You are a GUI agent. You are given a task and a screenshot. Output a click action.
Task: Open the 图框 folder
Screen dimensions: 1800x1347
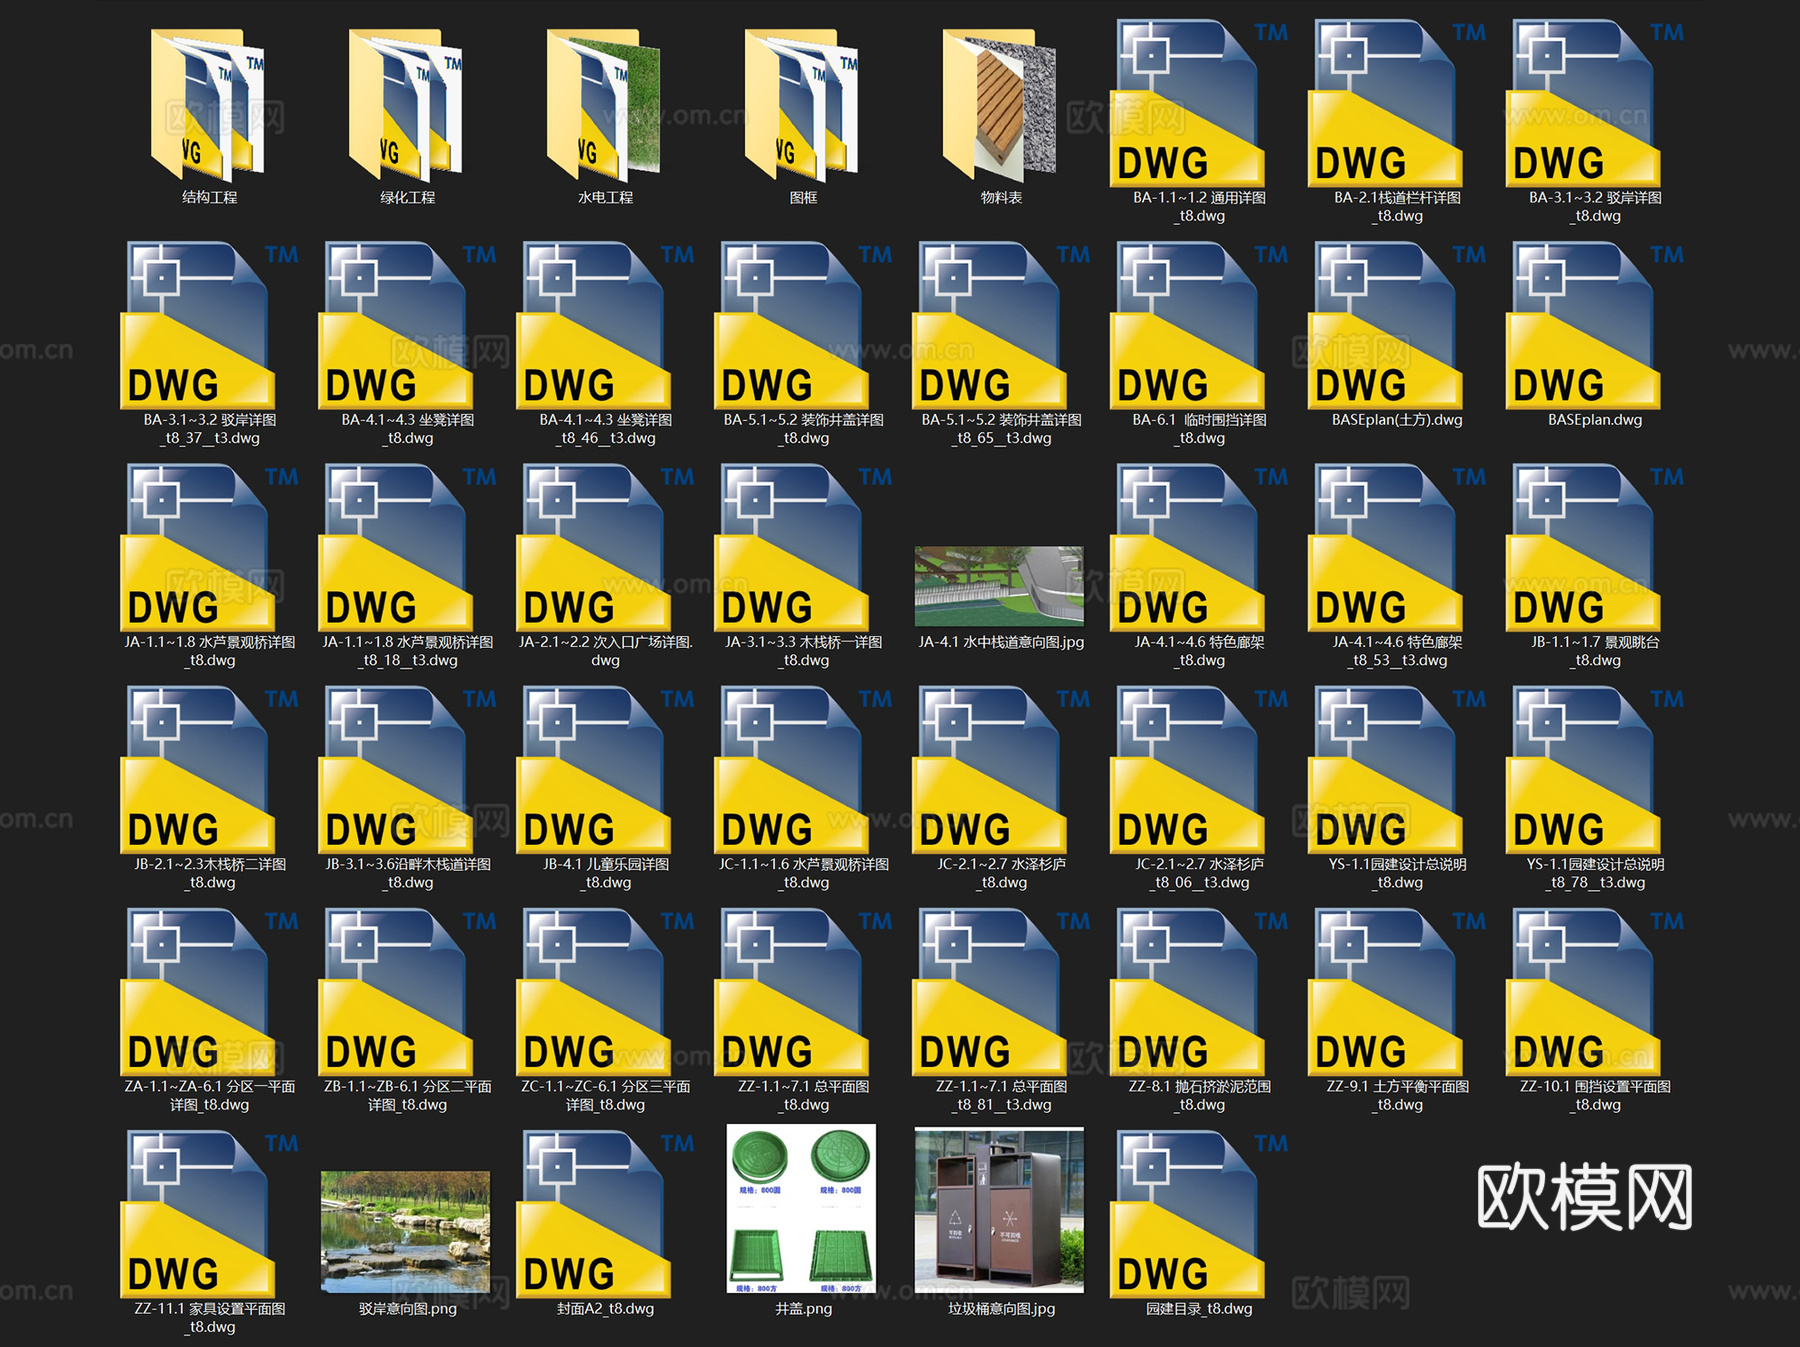pyautogui.click(x=802, y=104)
